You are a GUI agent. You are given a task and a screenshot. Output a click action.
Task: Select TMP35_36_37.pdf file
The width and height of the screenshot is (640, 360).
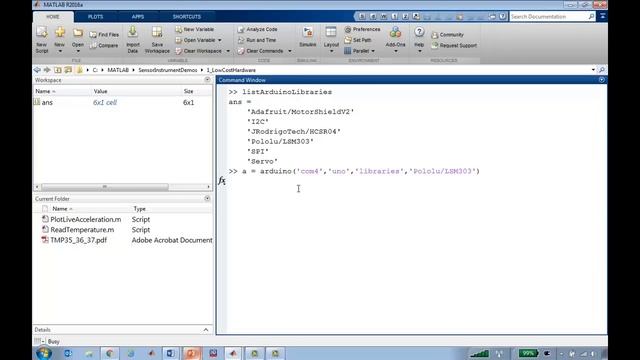tap(78, 240)
